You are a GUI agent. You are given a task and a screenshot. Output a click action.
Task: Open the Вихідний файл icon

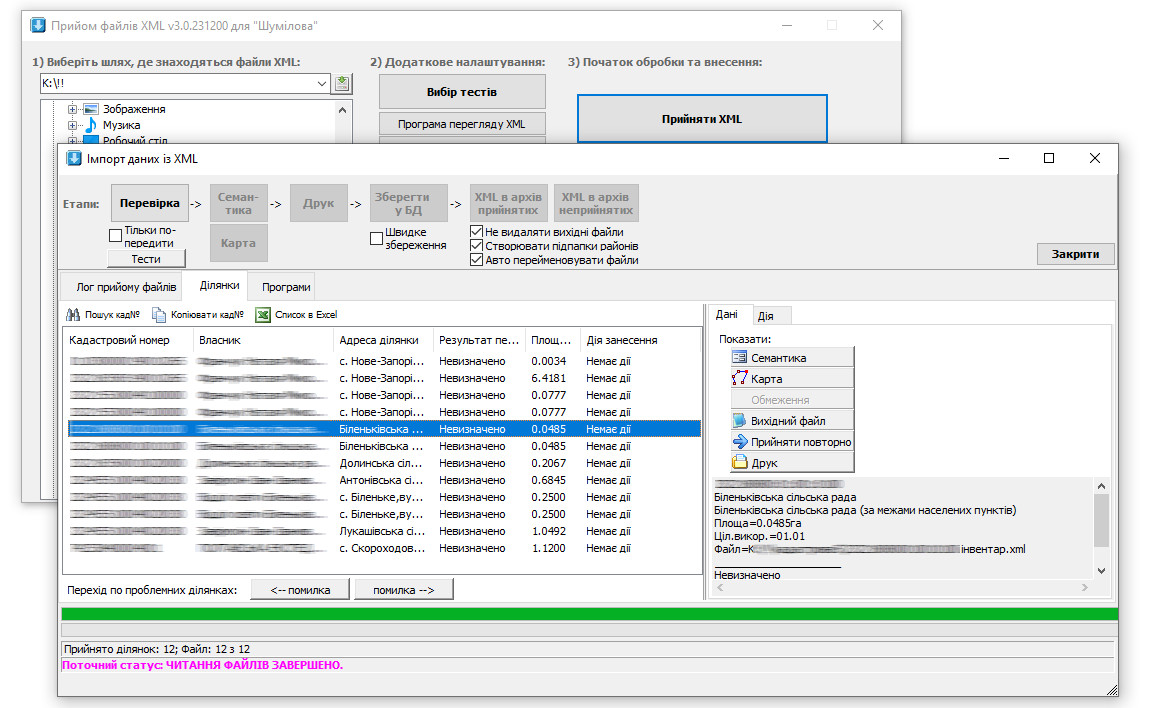739,420
